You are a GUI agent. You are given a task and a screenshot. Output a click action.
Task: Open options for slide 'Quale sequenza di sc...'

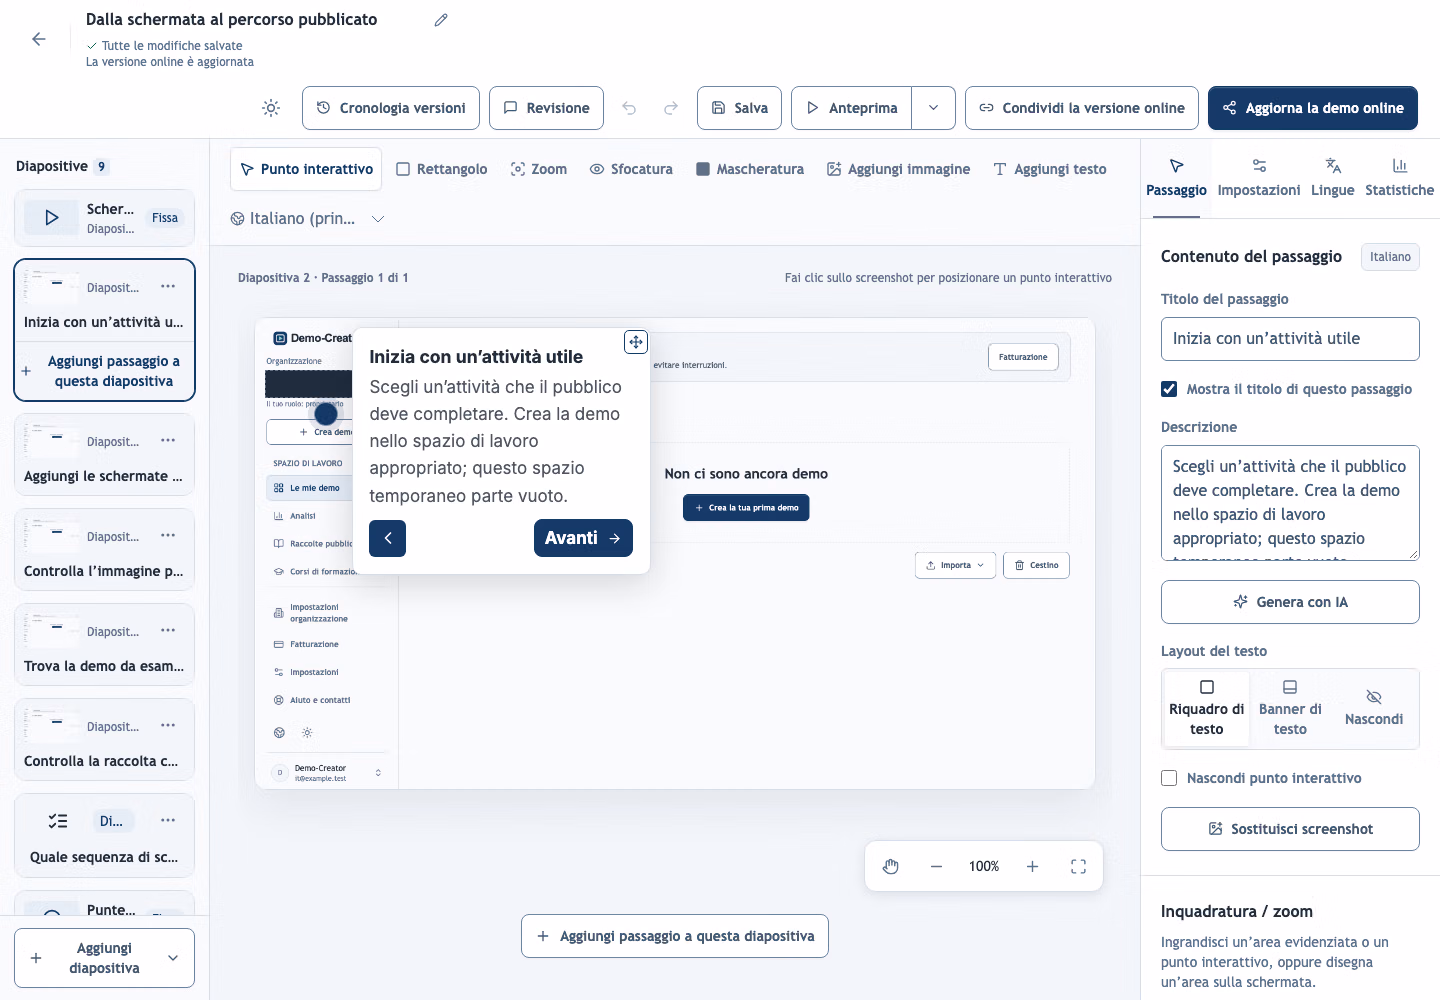click(x=168, y=821)
